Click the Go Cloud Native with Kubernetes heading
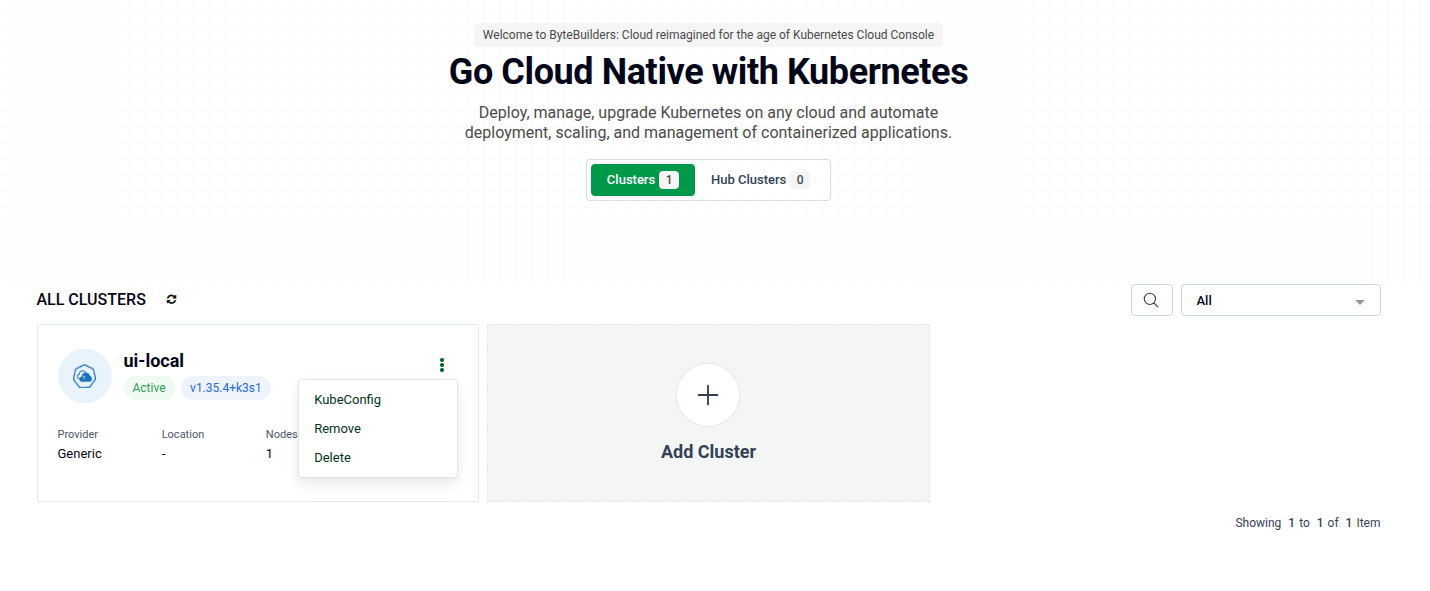Viewport: 1430px width, 591px height. point(708,72)
